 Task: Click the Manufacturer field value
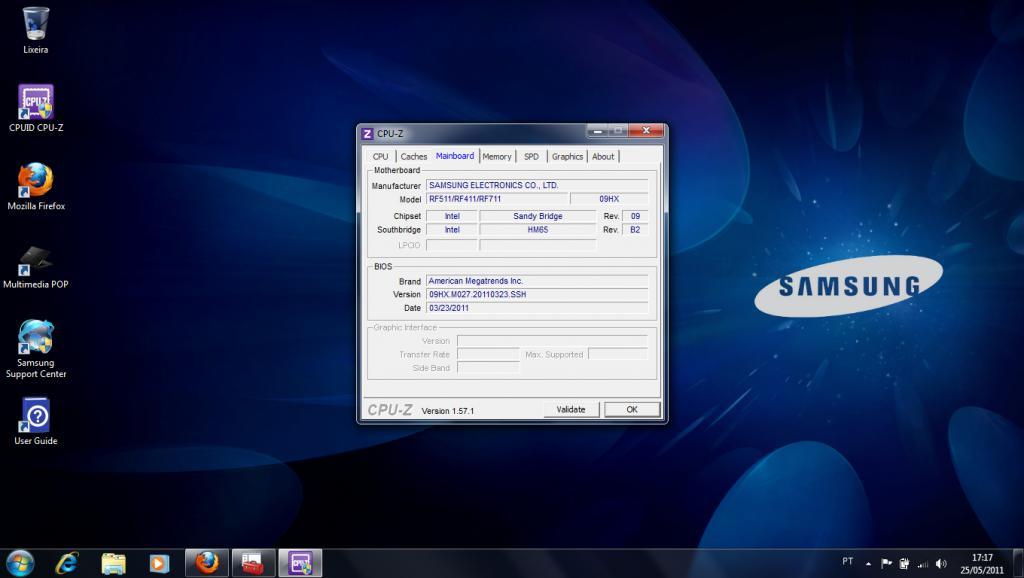point(537,185)
